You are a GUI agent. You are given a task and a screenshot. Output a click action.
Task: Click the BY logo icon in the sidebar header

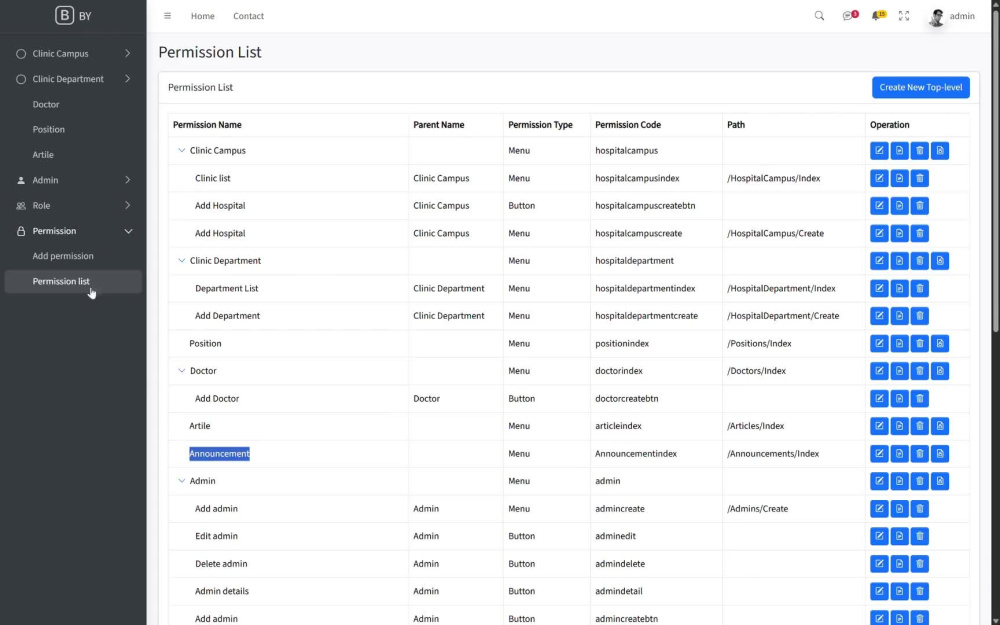[x=64, y=15]
